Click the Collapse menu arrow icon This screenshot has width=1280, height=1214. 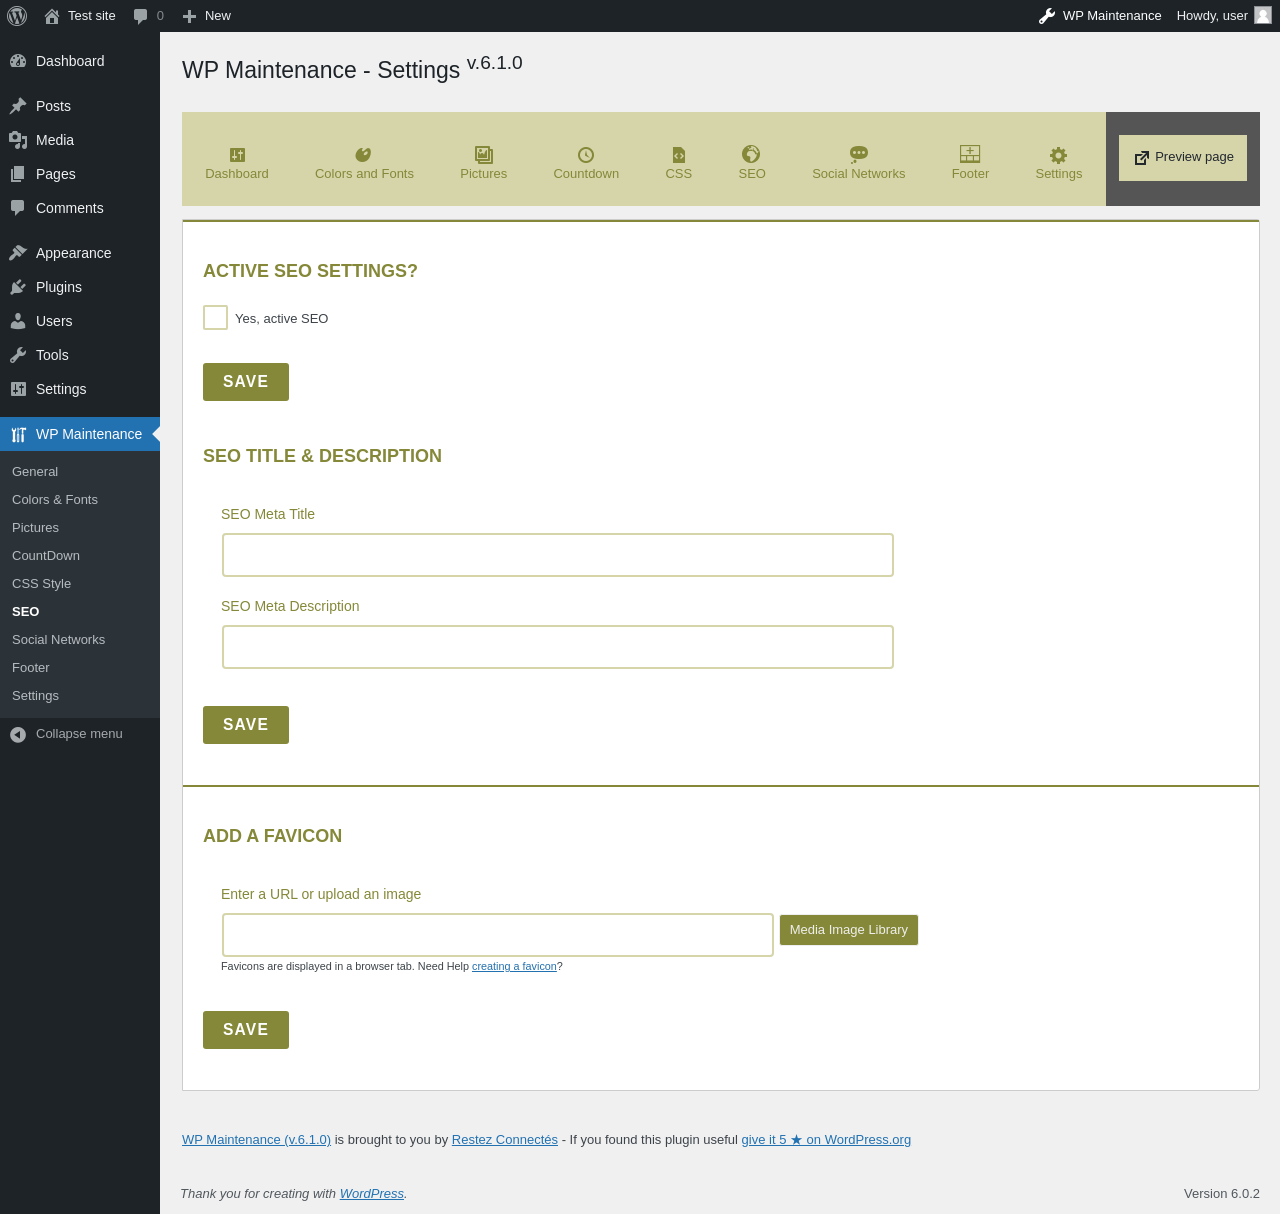pyautogui.click(x=18, y=734)
